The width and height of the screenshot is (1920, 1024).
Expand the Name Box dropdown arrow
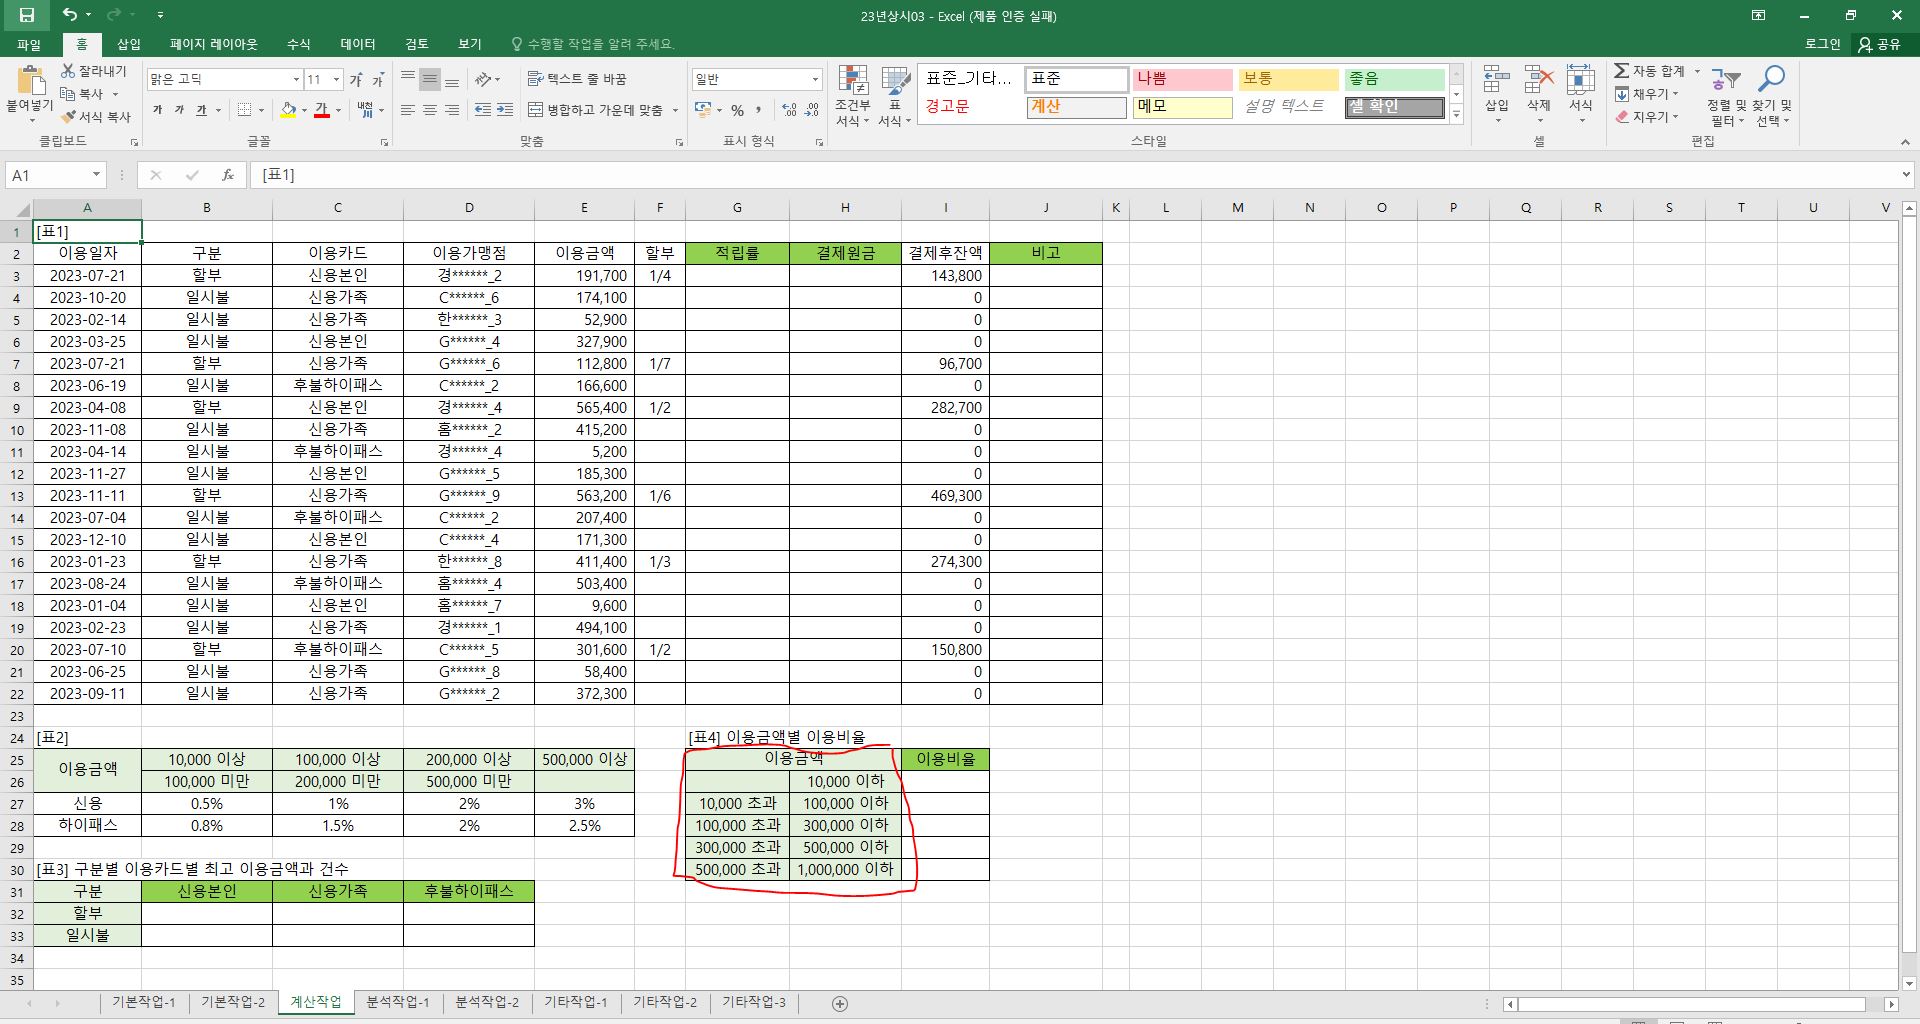click(96, 175)
